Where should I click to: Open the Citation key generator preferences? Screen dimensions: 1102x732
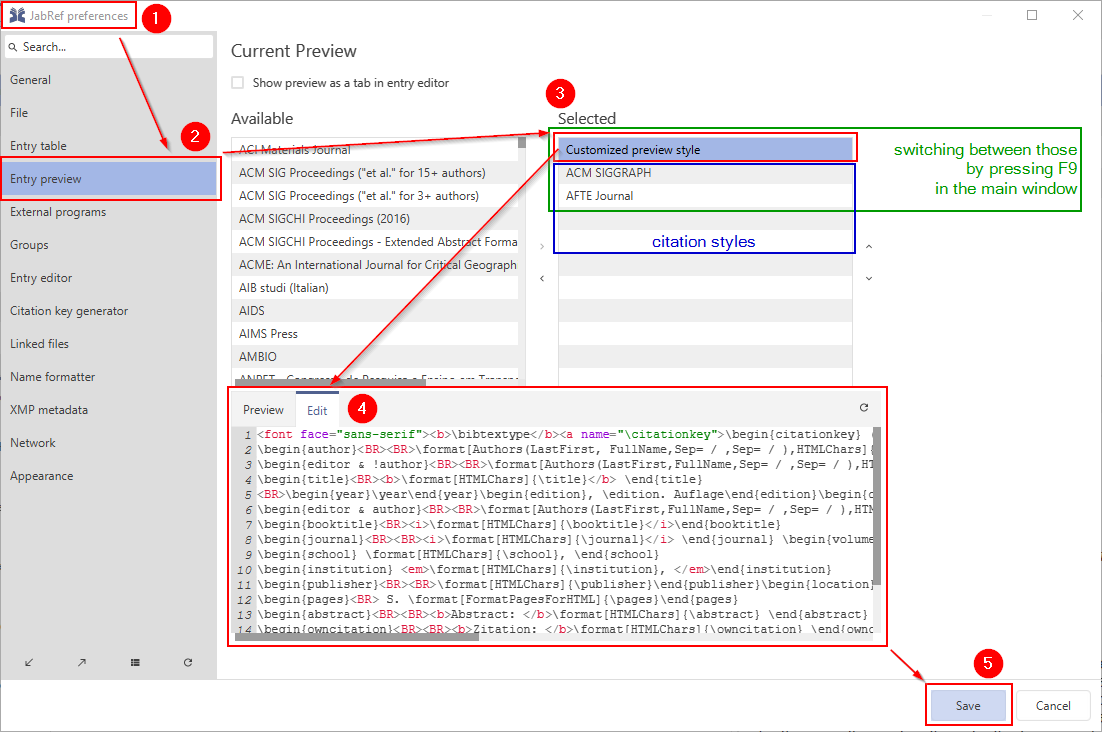69,311
